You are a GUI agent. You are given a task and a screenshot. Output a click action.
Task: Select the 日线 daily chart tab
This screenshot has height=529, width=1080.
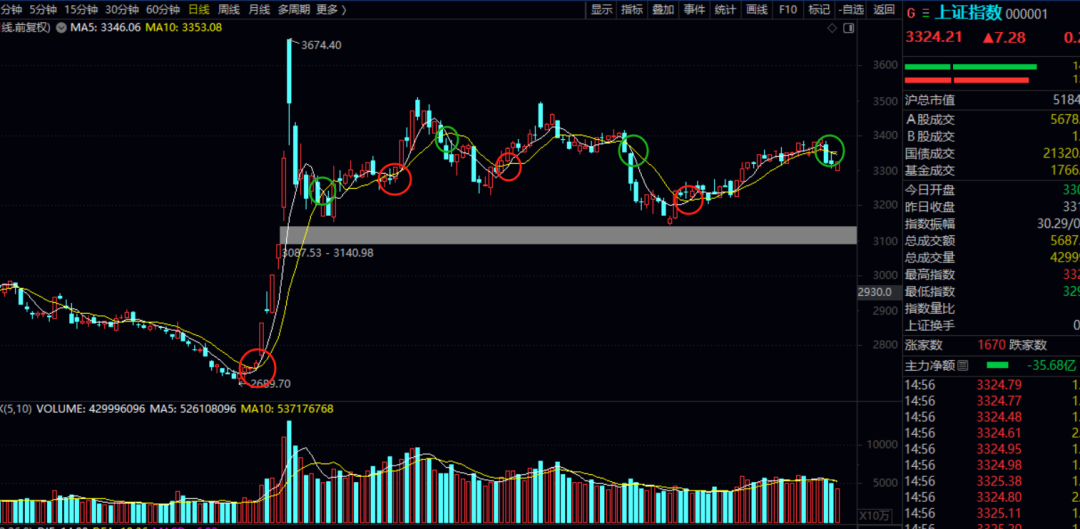point(199,10)
